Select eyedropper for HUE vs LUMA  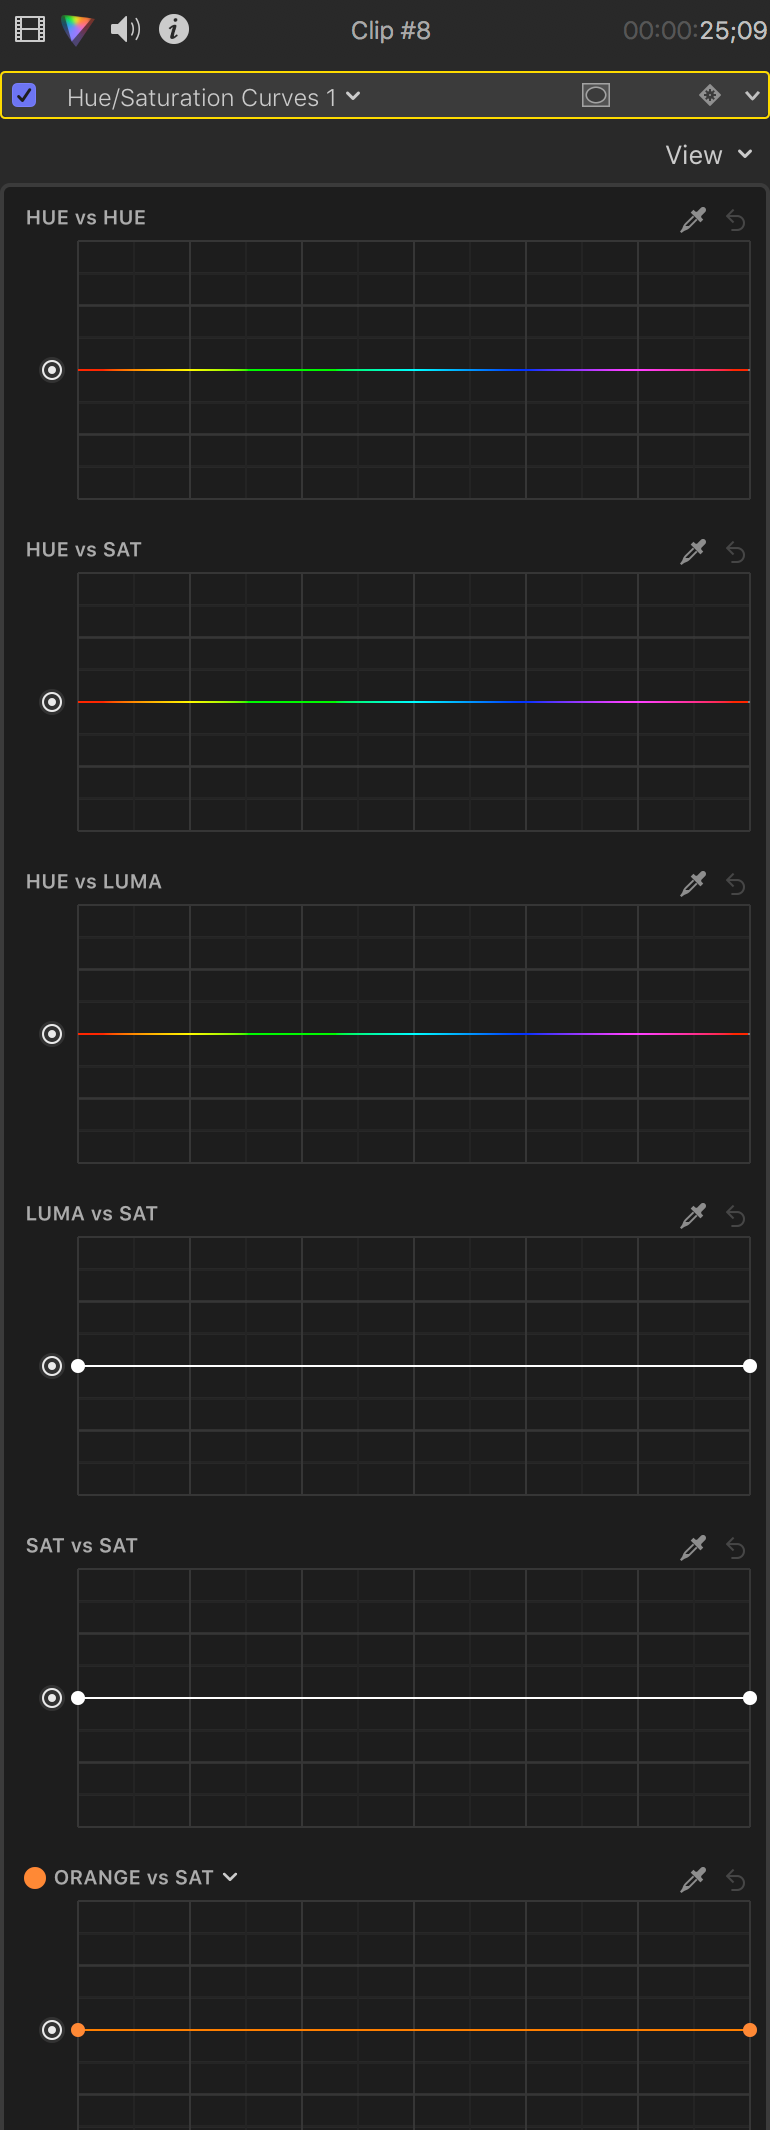point(693,883)
